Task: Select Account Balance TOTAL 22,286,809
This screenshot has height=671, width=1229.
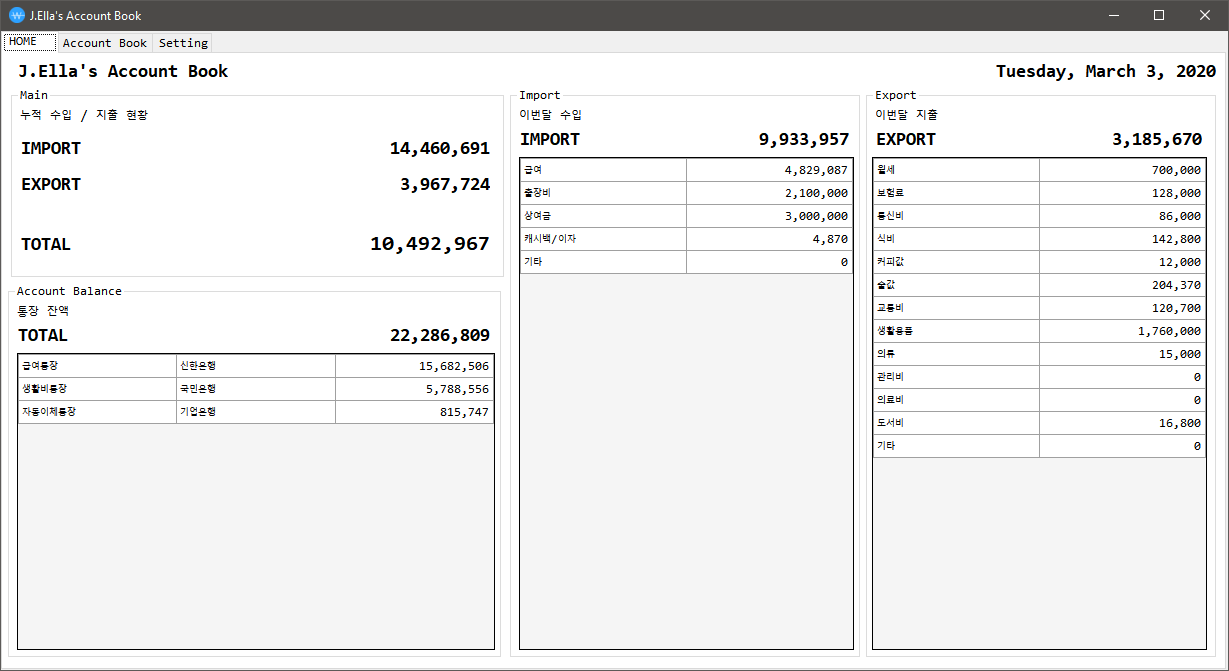Action: (440, 336)
